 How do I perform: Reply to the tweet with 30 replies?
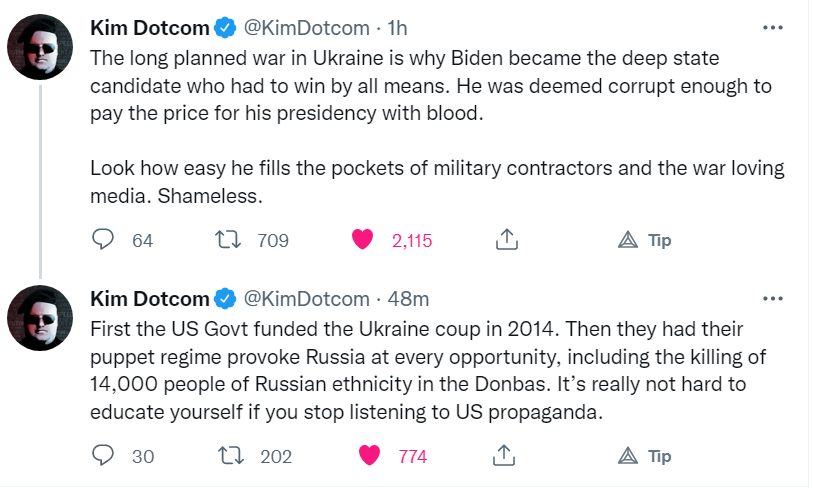tap(105, 456)
